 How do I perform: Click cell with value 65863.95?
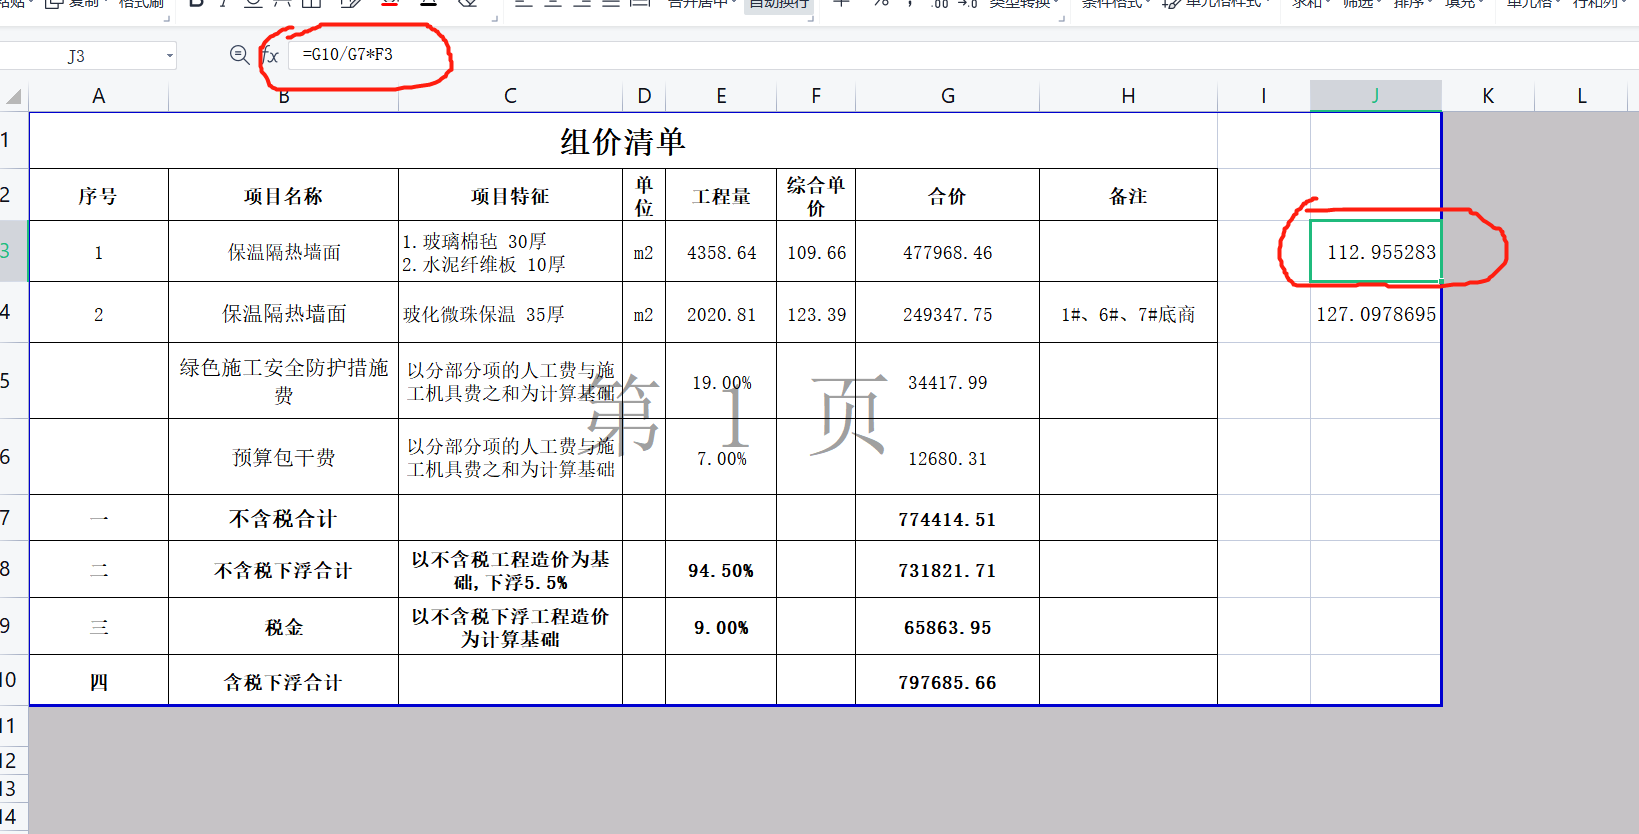(948, 627)
